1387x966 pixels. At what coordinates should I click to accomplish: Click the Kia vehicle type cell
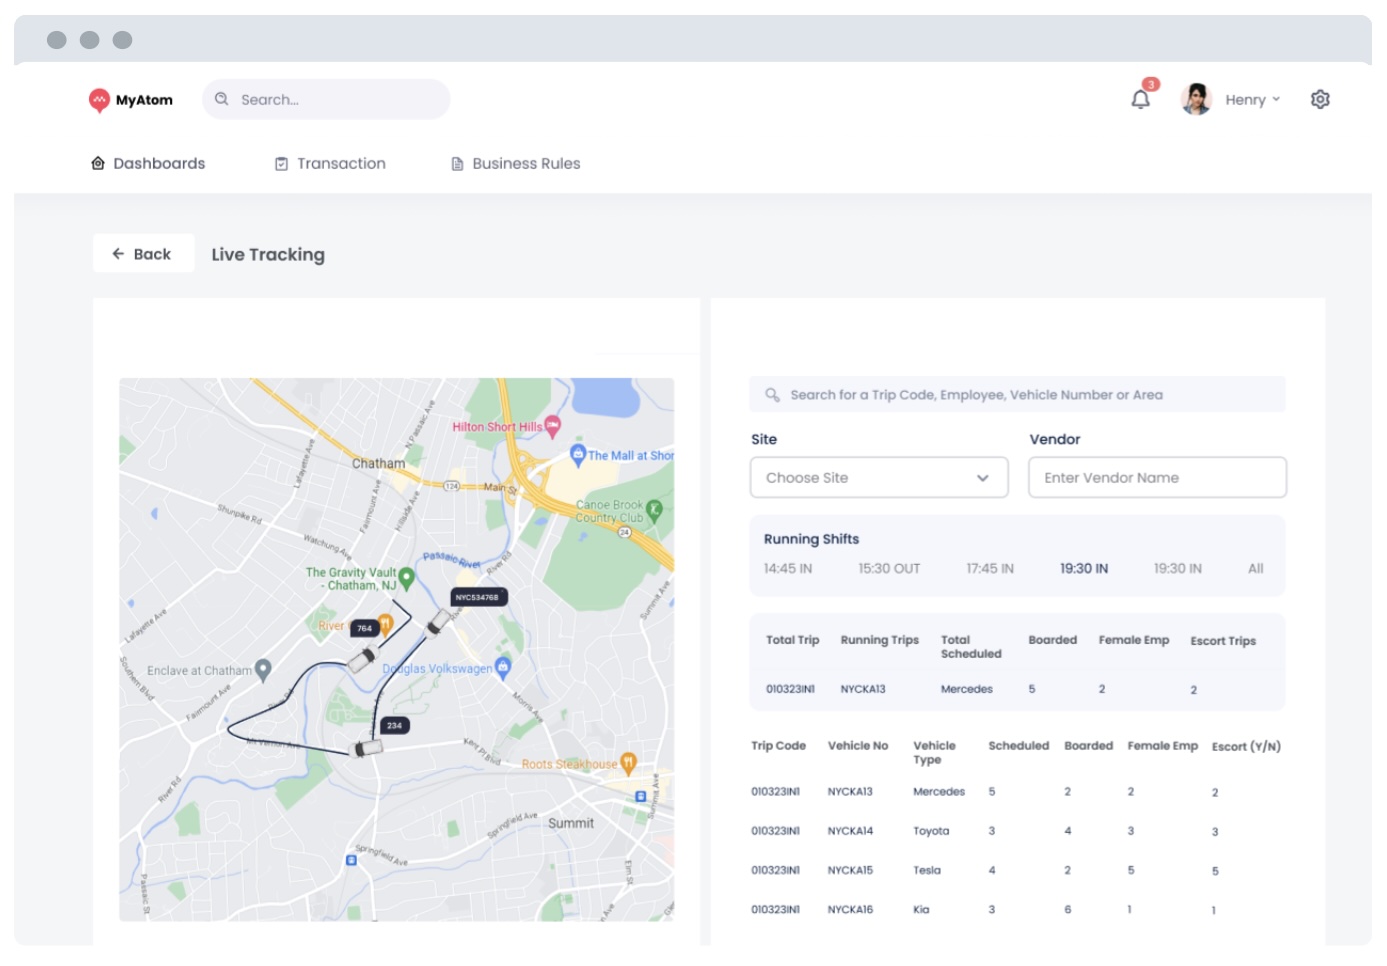pos(921,910)
